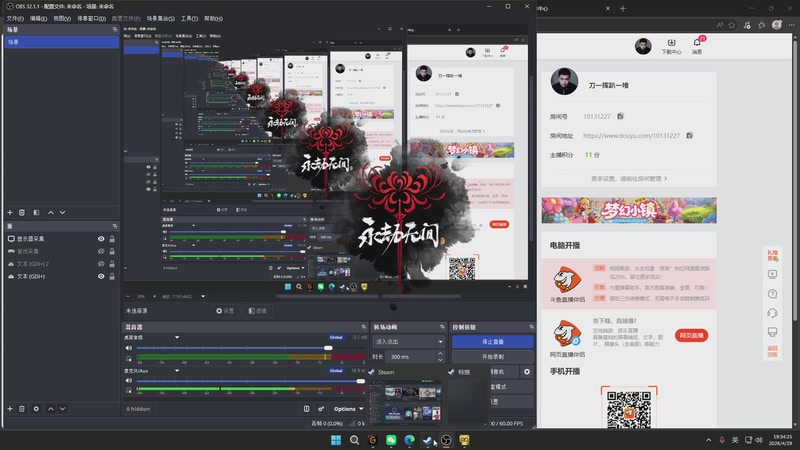Open the 停靠窗口(D) menu
Viewport: 800px width, 450px height.
91,18
